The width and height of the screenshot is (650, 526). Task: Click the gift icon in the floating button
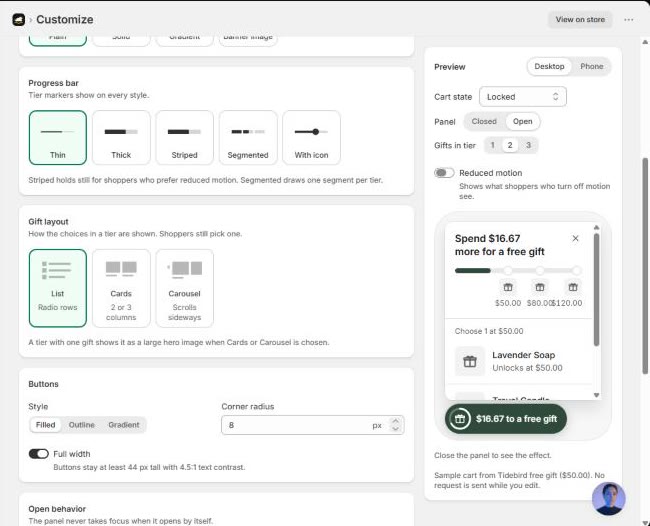[460, 419]
